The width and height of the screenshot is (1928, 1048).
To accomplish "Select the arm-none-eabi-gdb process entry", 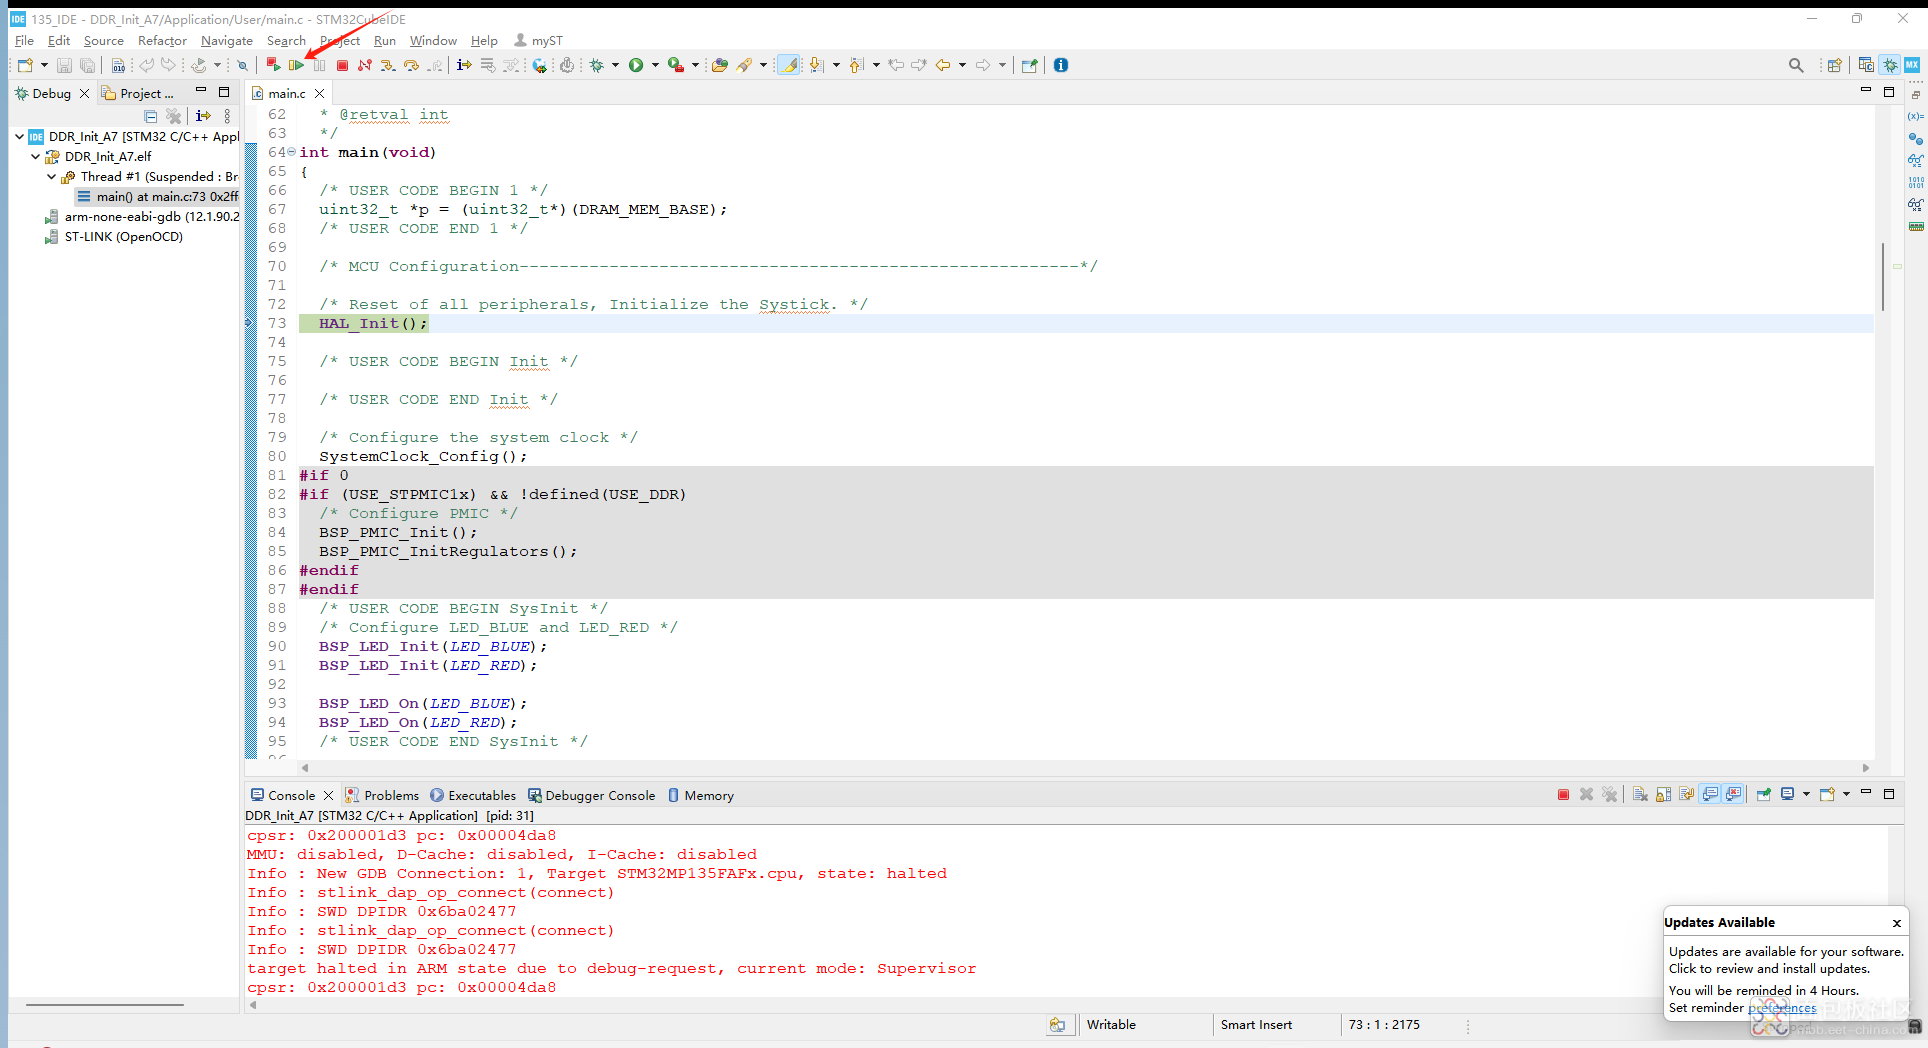I will [x=142, y=216].
